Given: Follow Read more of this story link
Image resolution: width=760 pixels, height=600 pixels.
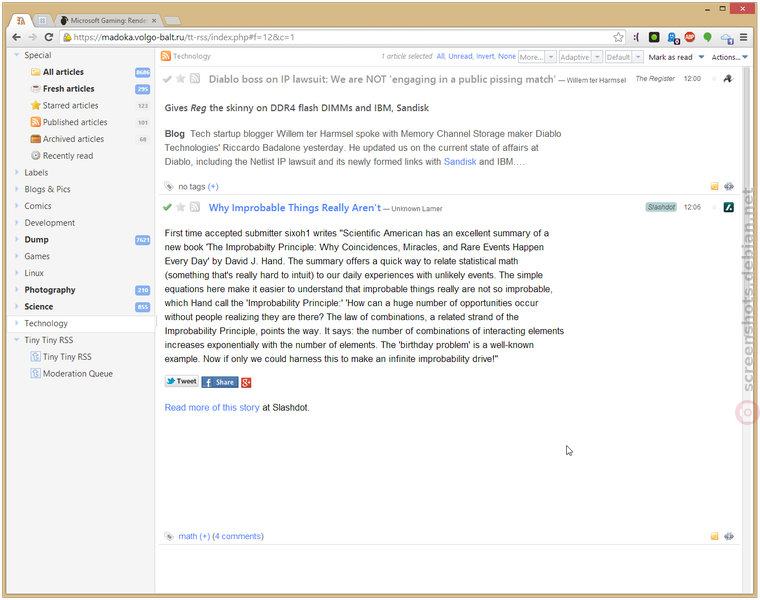Looking at the screenshot, I should point(212,408).
